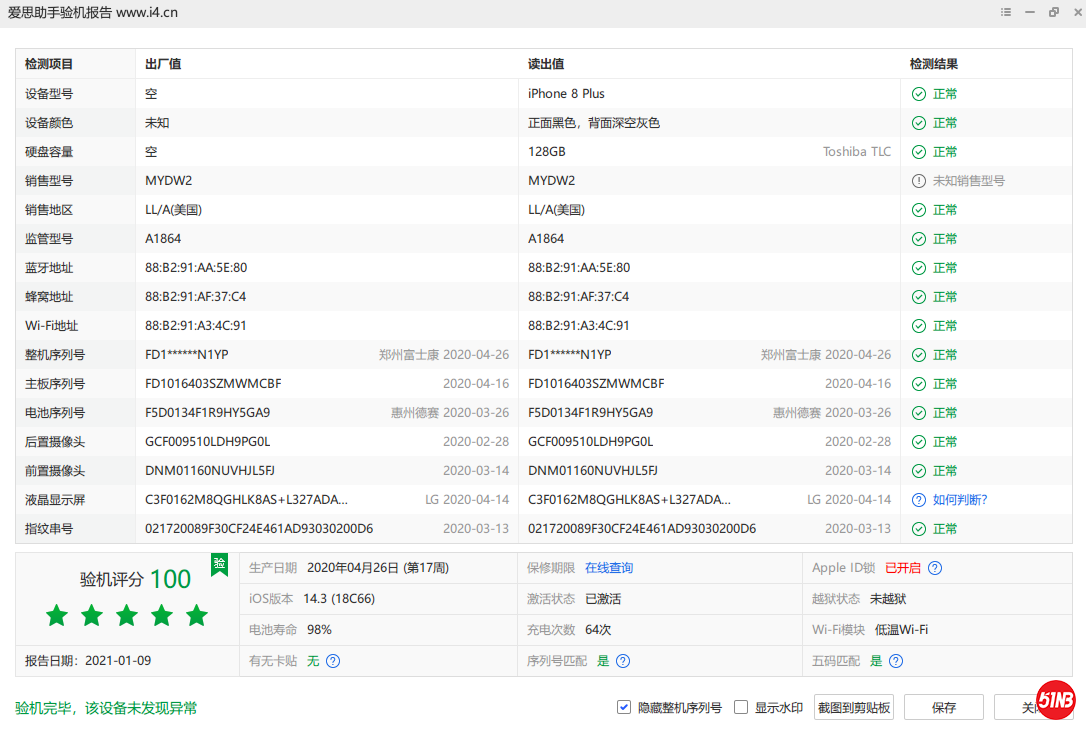This screenshot has width=1086, height=730.
Task: Open the list menu icon in title bar
Action: pos(1006,12)
